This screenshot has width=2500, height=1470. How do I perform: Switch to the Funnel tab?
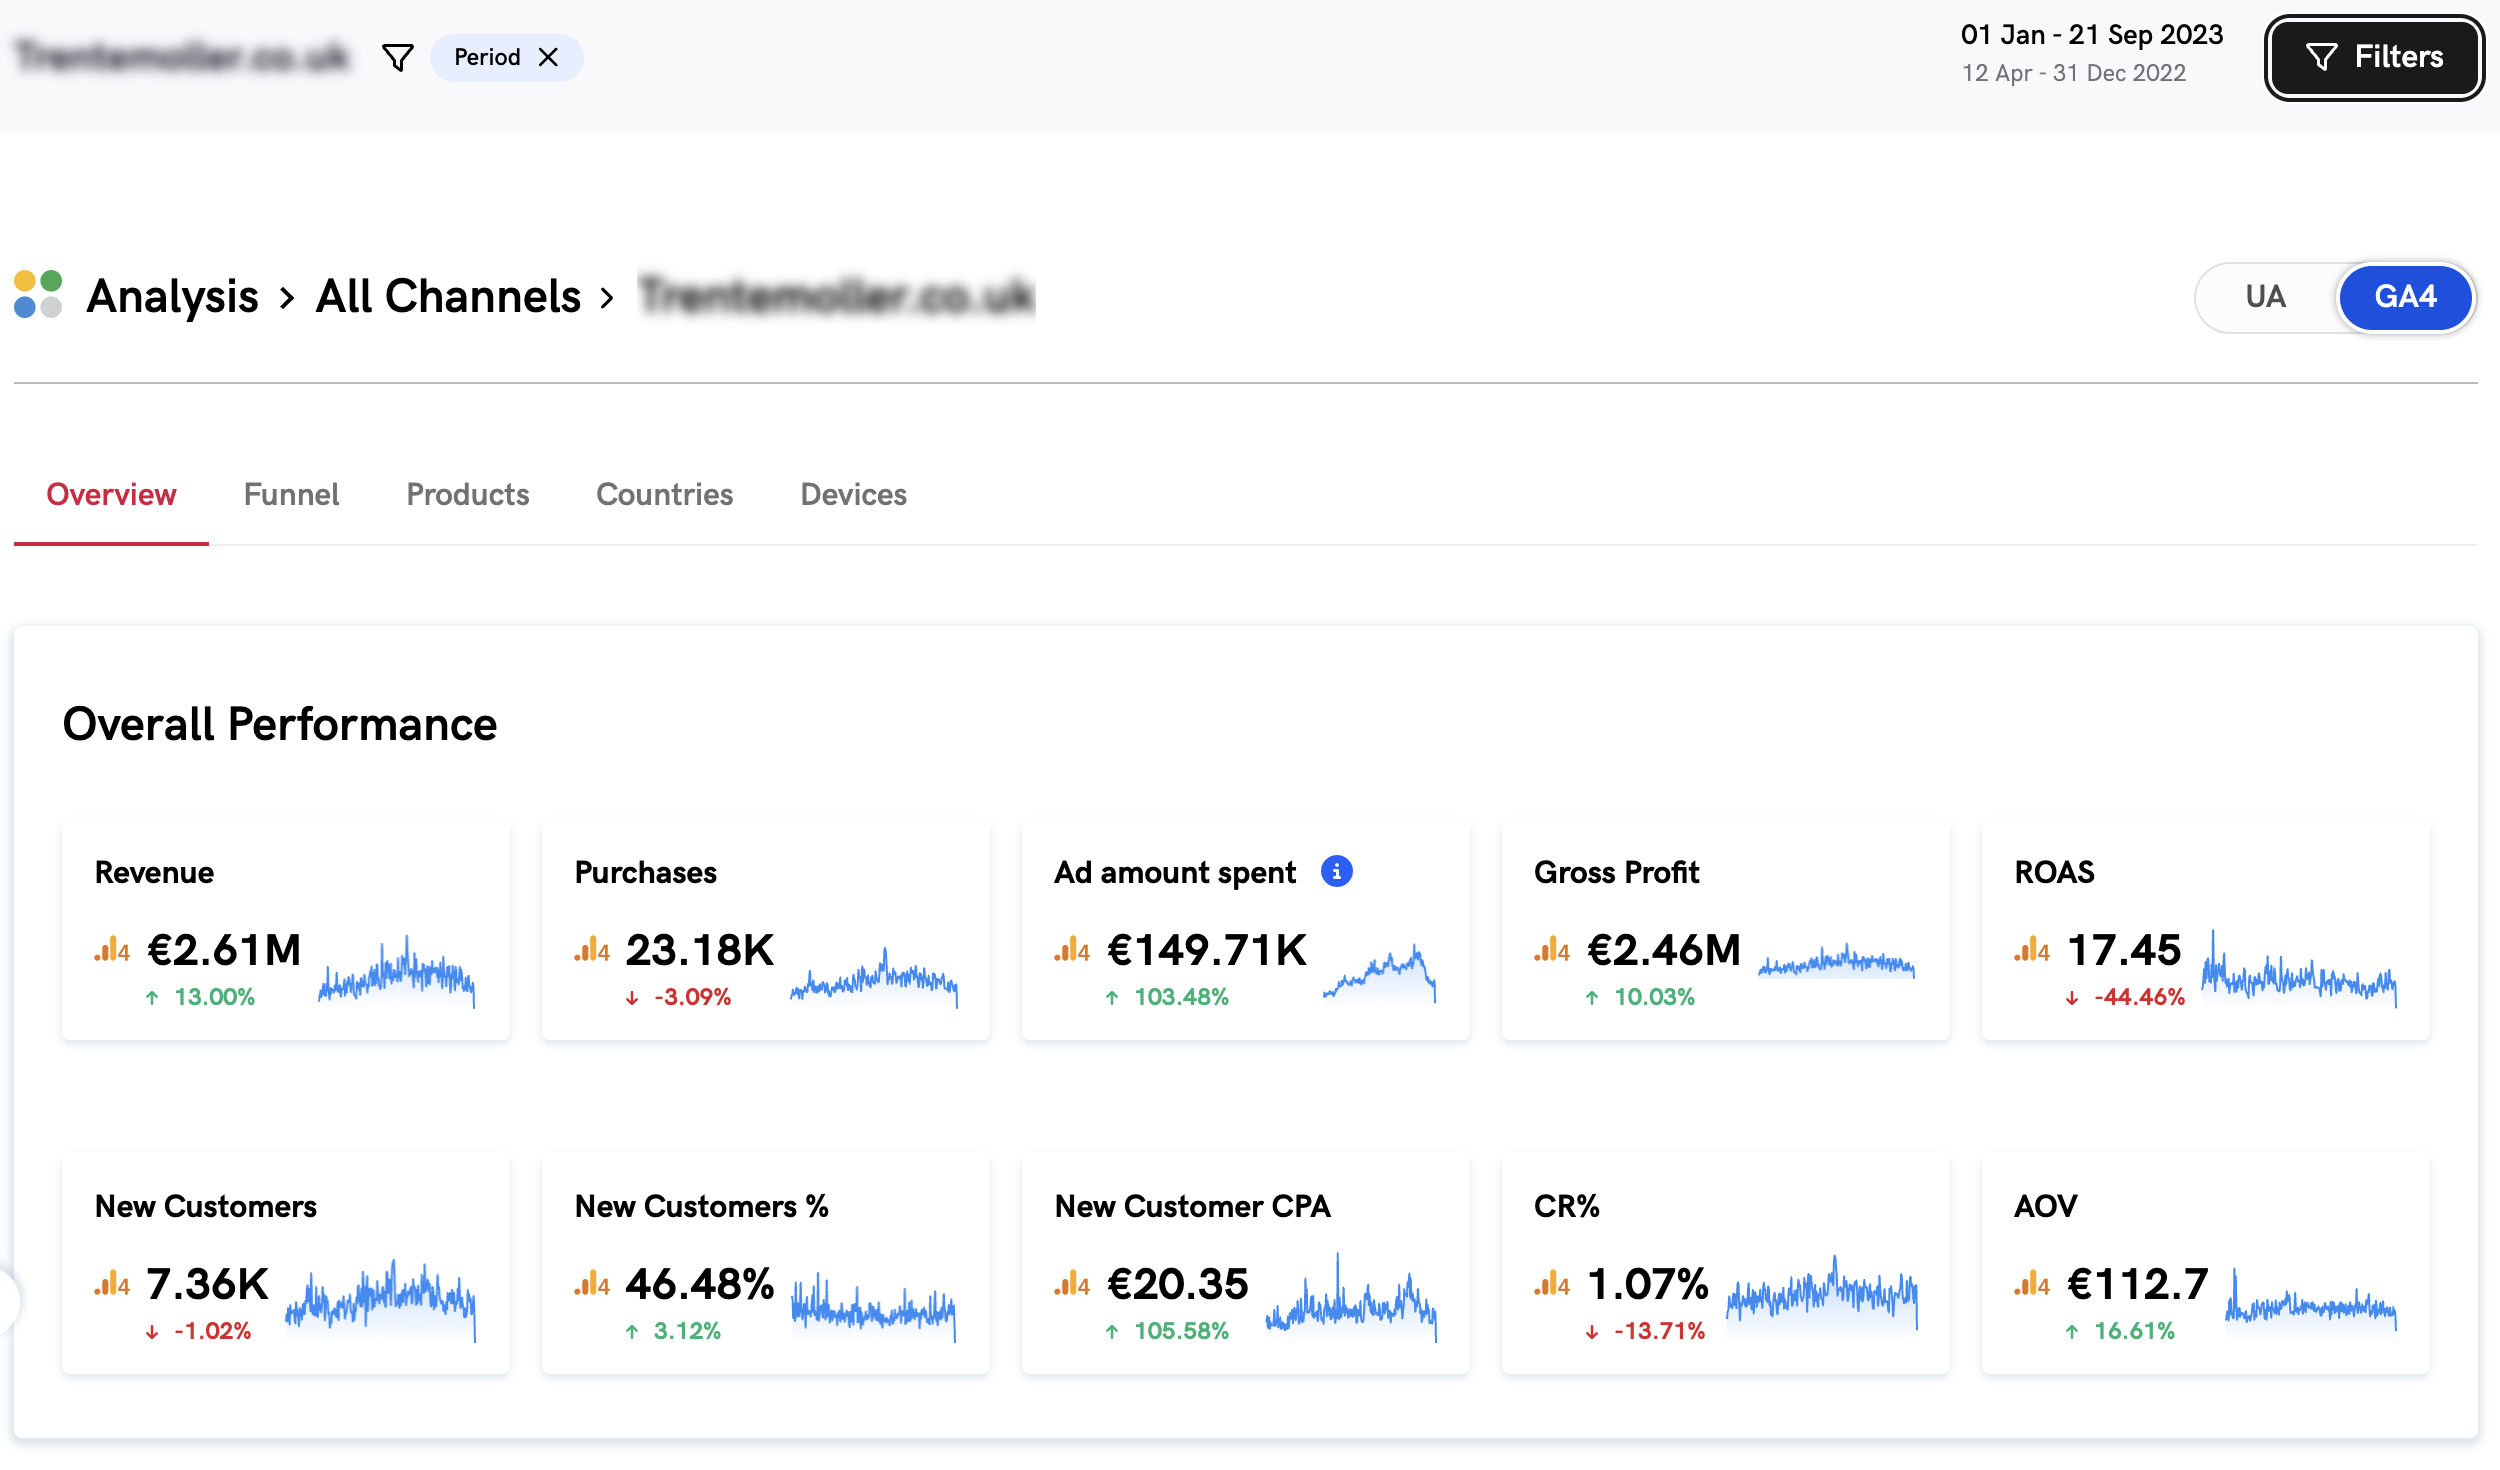click(x=291, y=494)
